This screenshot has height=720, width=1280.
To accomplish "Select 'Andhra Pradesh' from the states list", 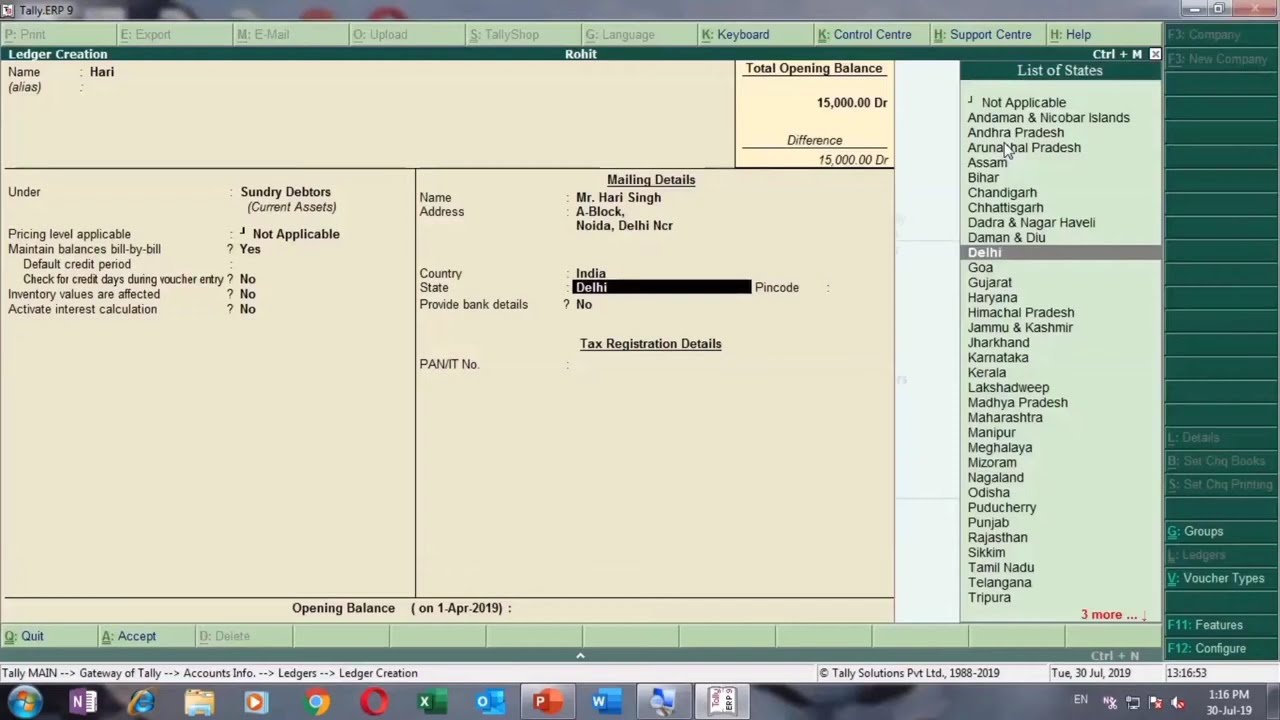I will coord(1016,132).
